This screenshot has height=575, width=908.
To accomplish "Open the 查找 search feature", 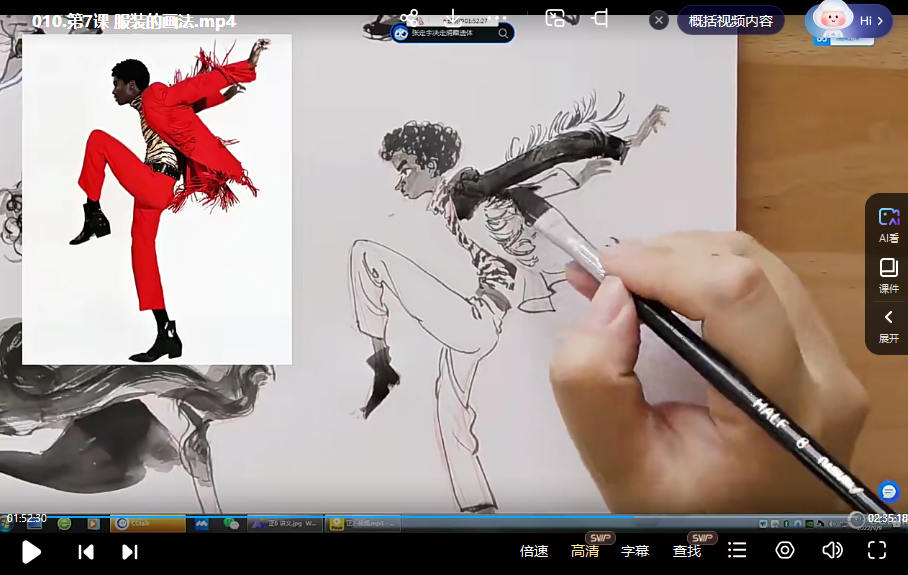I will coord(687,551).
